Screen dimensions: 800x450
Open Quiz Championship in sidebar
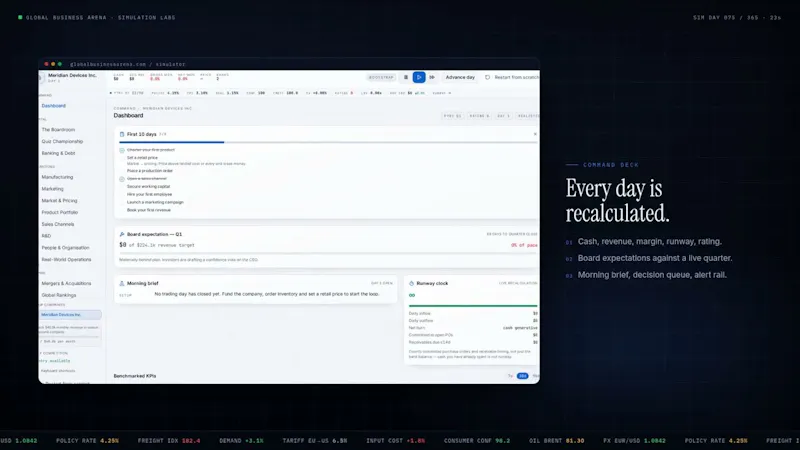62,141
